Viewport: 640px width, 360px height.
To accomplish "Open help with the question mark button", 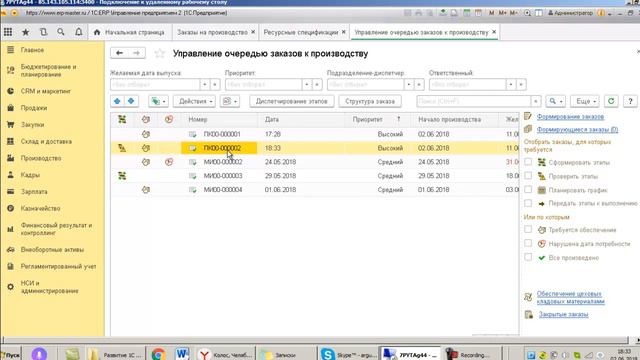I will click(630, 101).
